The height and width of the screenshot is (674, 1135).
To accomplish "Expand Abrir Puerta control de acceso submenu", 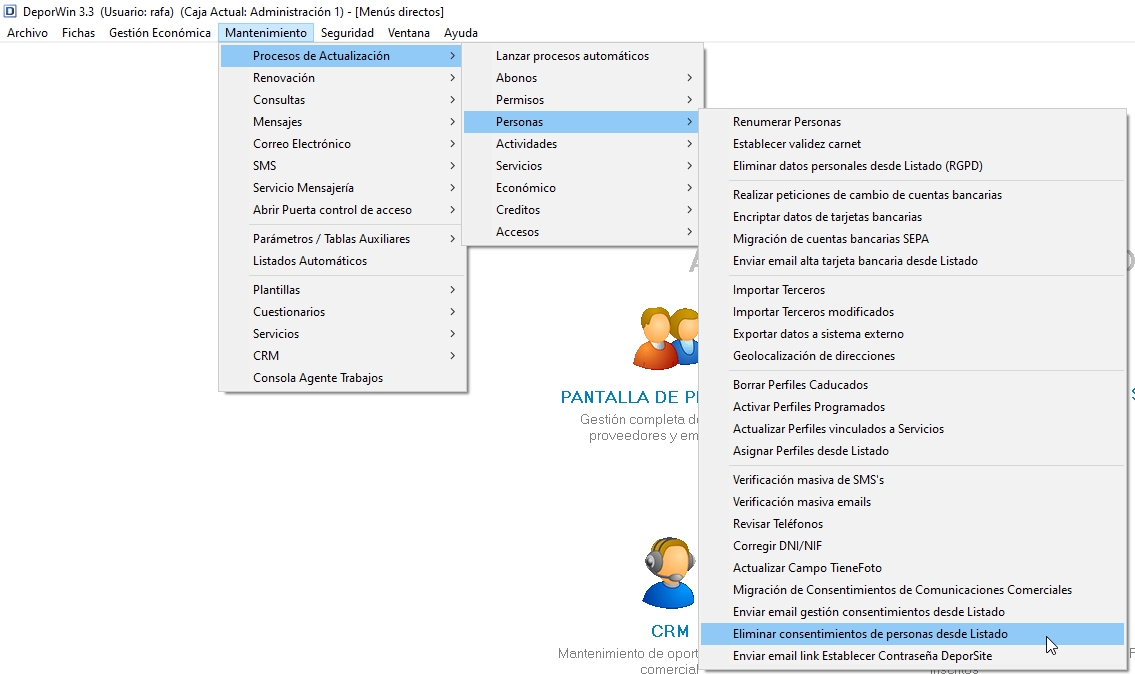I will click(x=343, y=210).
